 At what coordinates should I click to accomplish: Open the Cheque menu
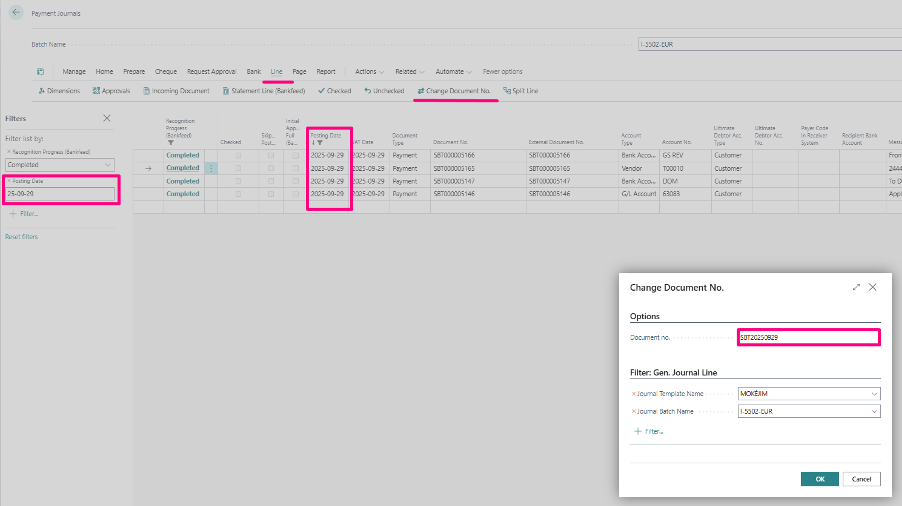[166, 72]
